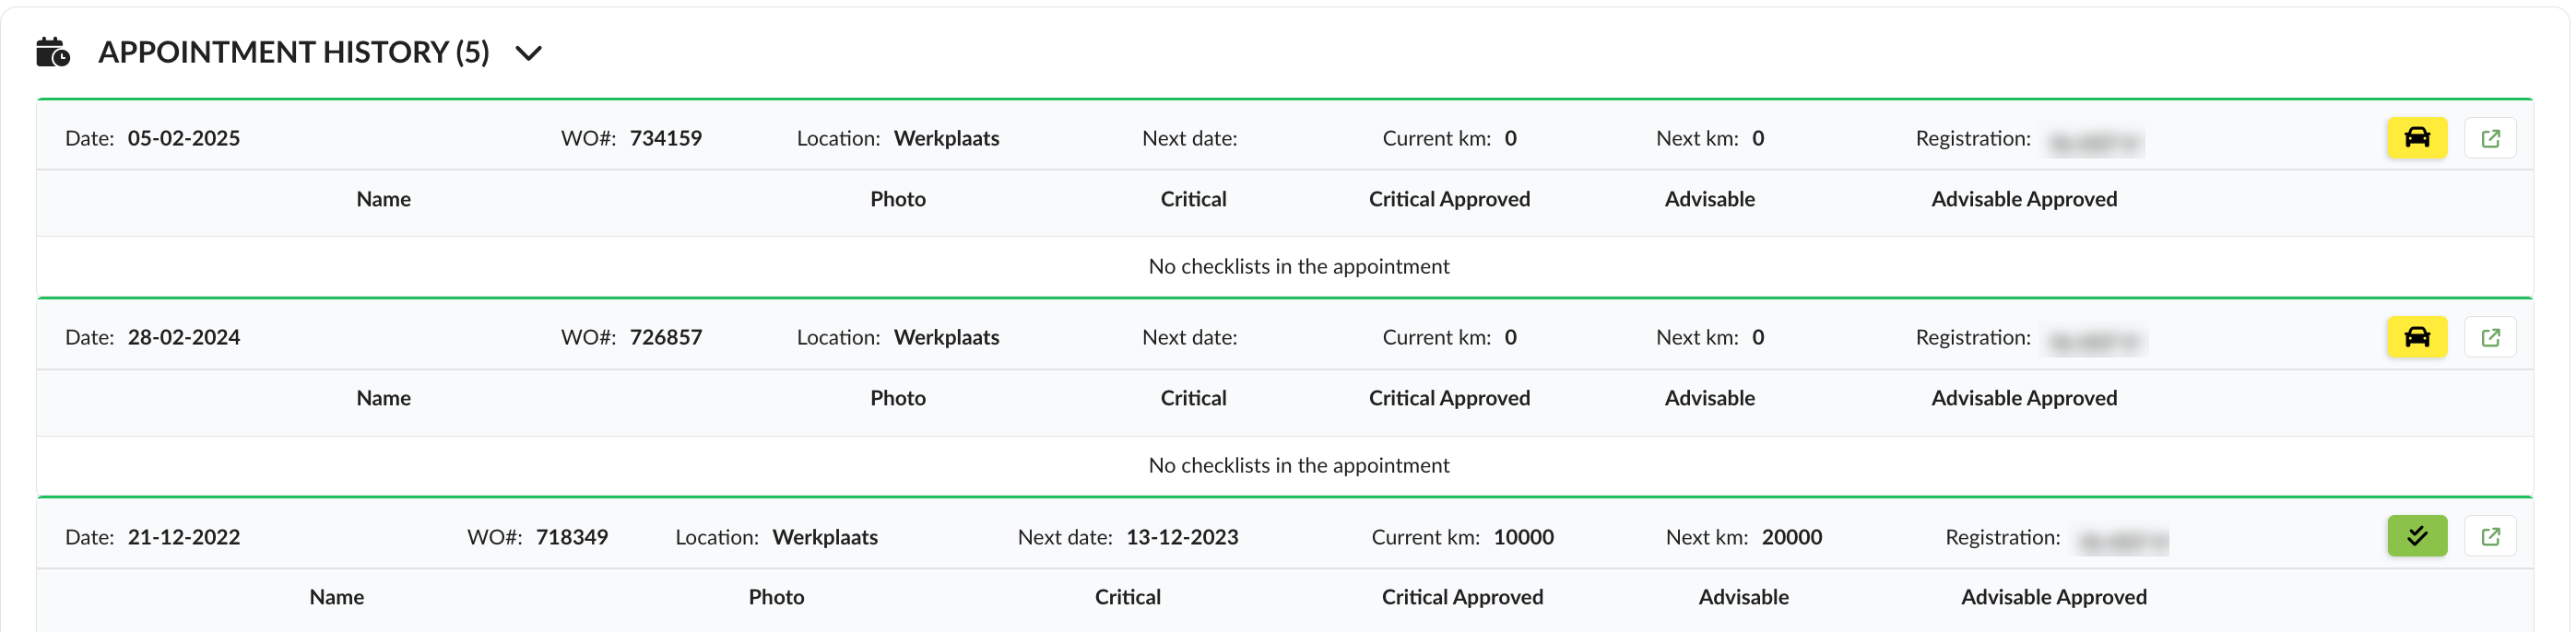2576x632 pixels.
Task: Click the Photo header in the 21-12-2022 appointment
Action: [x=776, y=597]
